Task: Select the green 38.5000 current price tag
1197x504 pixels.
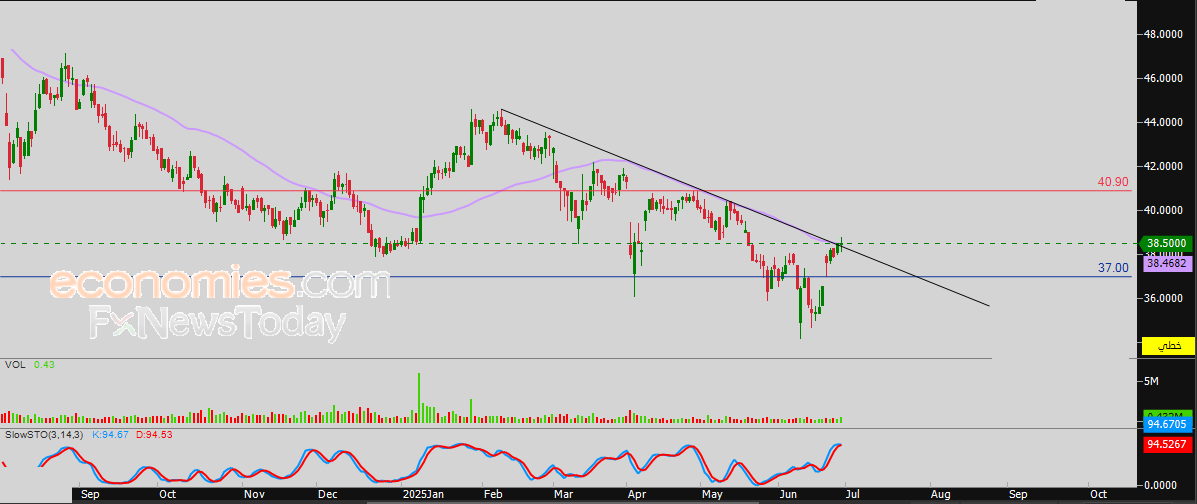Action: point(1168,243)
